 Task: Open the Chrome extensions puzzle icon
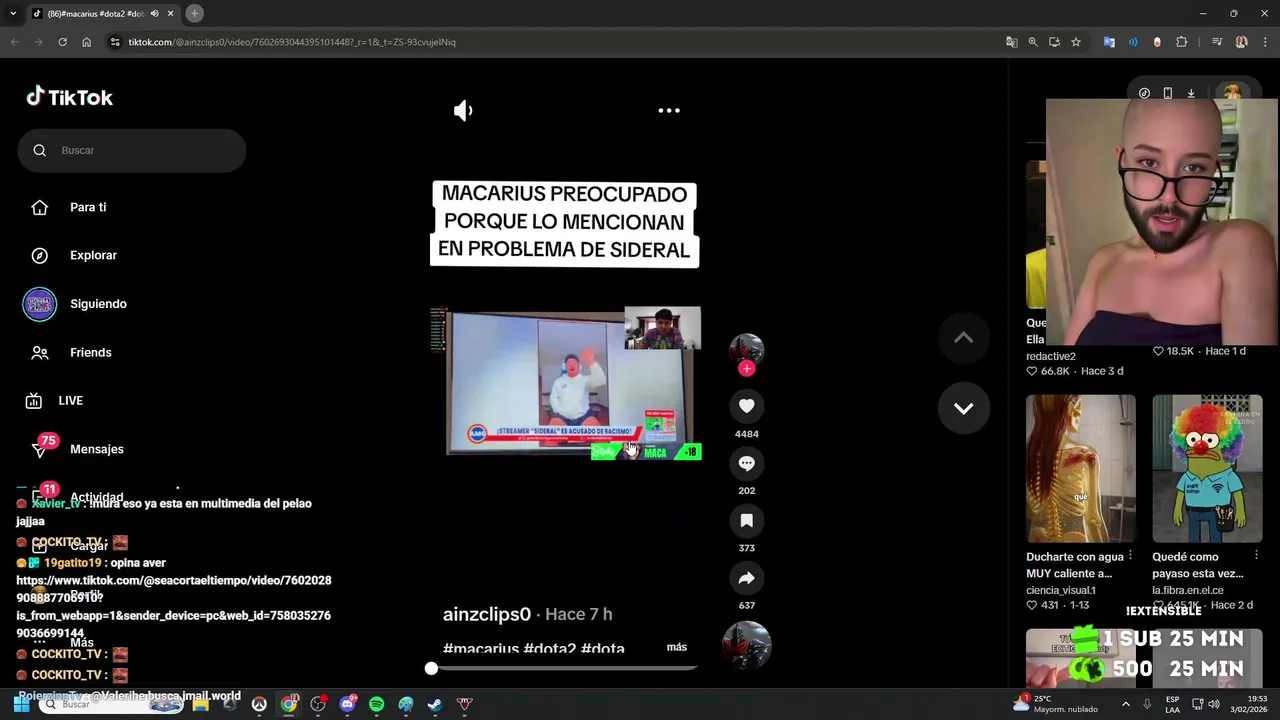(x=1182, y=42)
